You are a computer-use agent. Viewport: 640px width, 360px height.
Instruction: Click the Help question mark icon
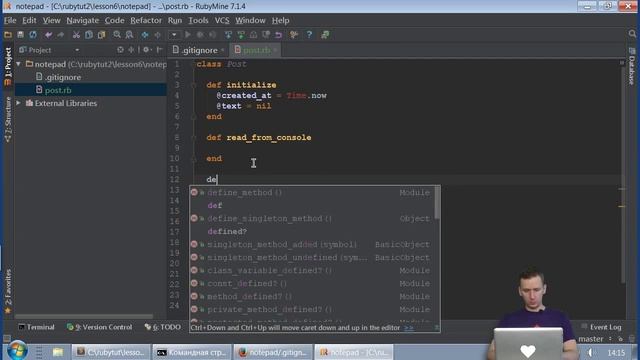[309, 35]
